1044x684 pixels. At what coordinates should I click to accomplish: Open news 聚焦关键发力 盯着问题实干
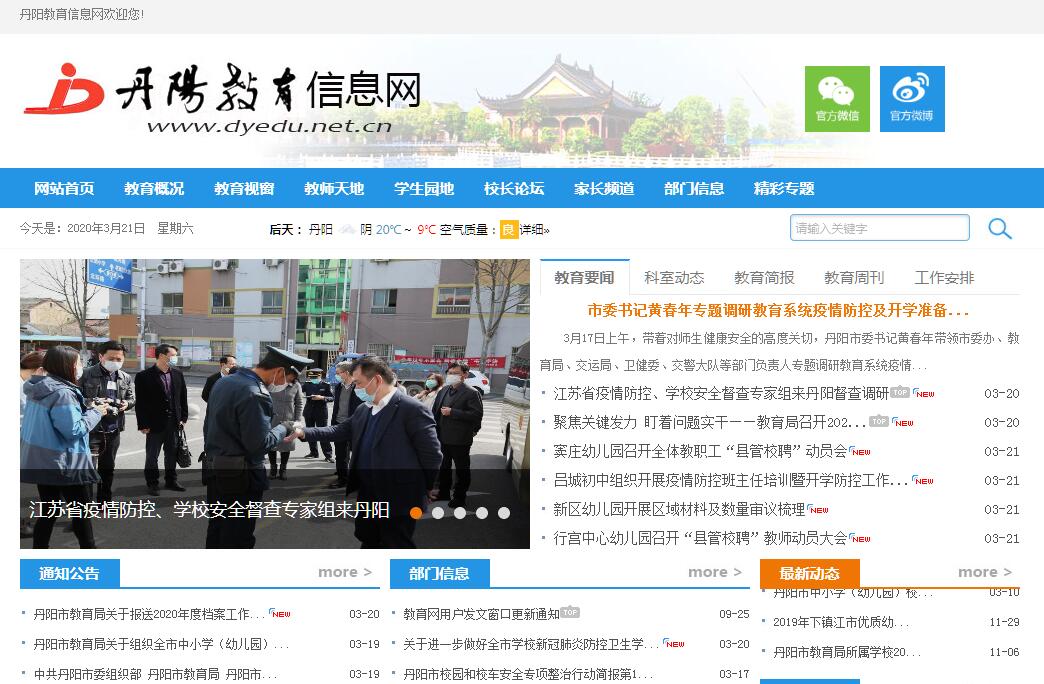pos(710,422)
